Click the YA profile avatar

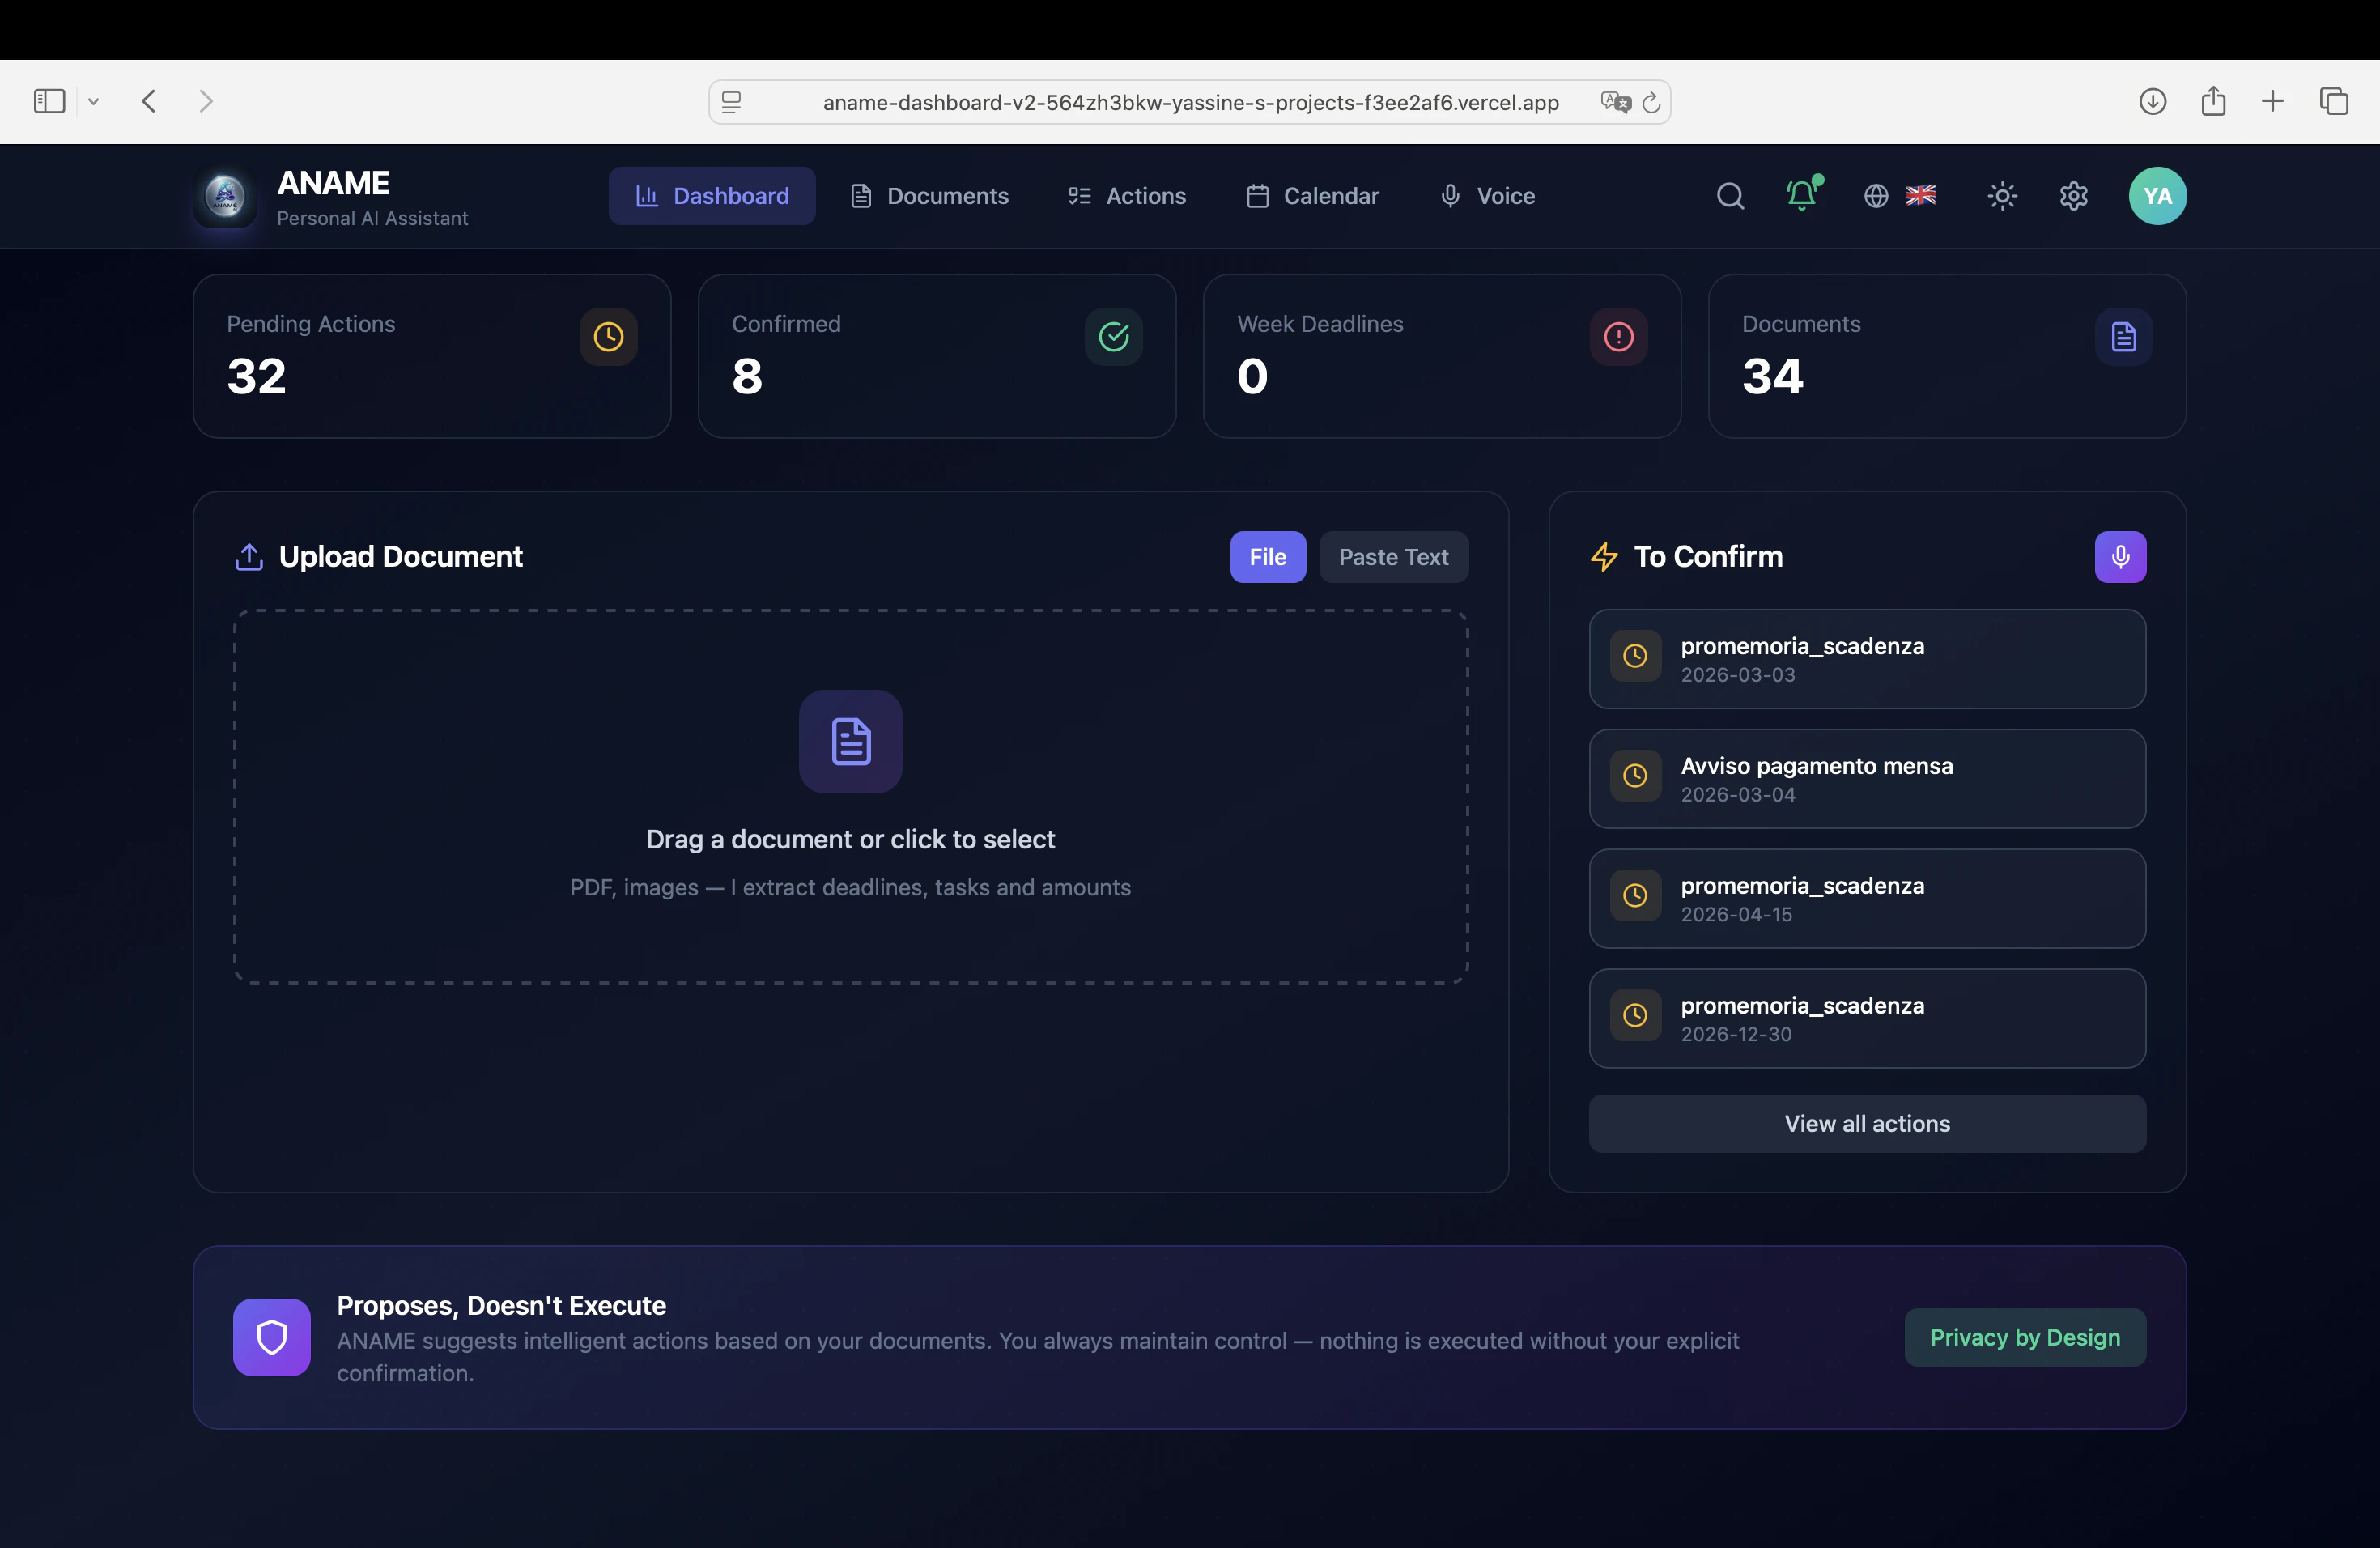point(2157,196)
